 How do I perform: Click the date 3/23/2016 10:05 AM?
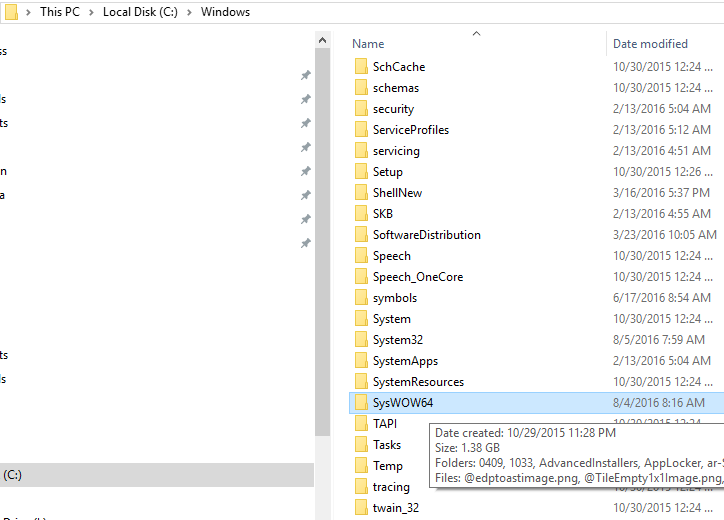(x=665, y=235)
